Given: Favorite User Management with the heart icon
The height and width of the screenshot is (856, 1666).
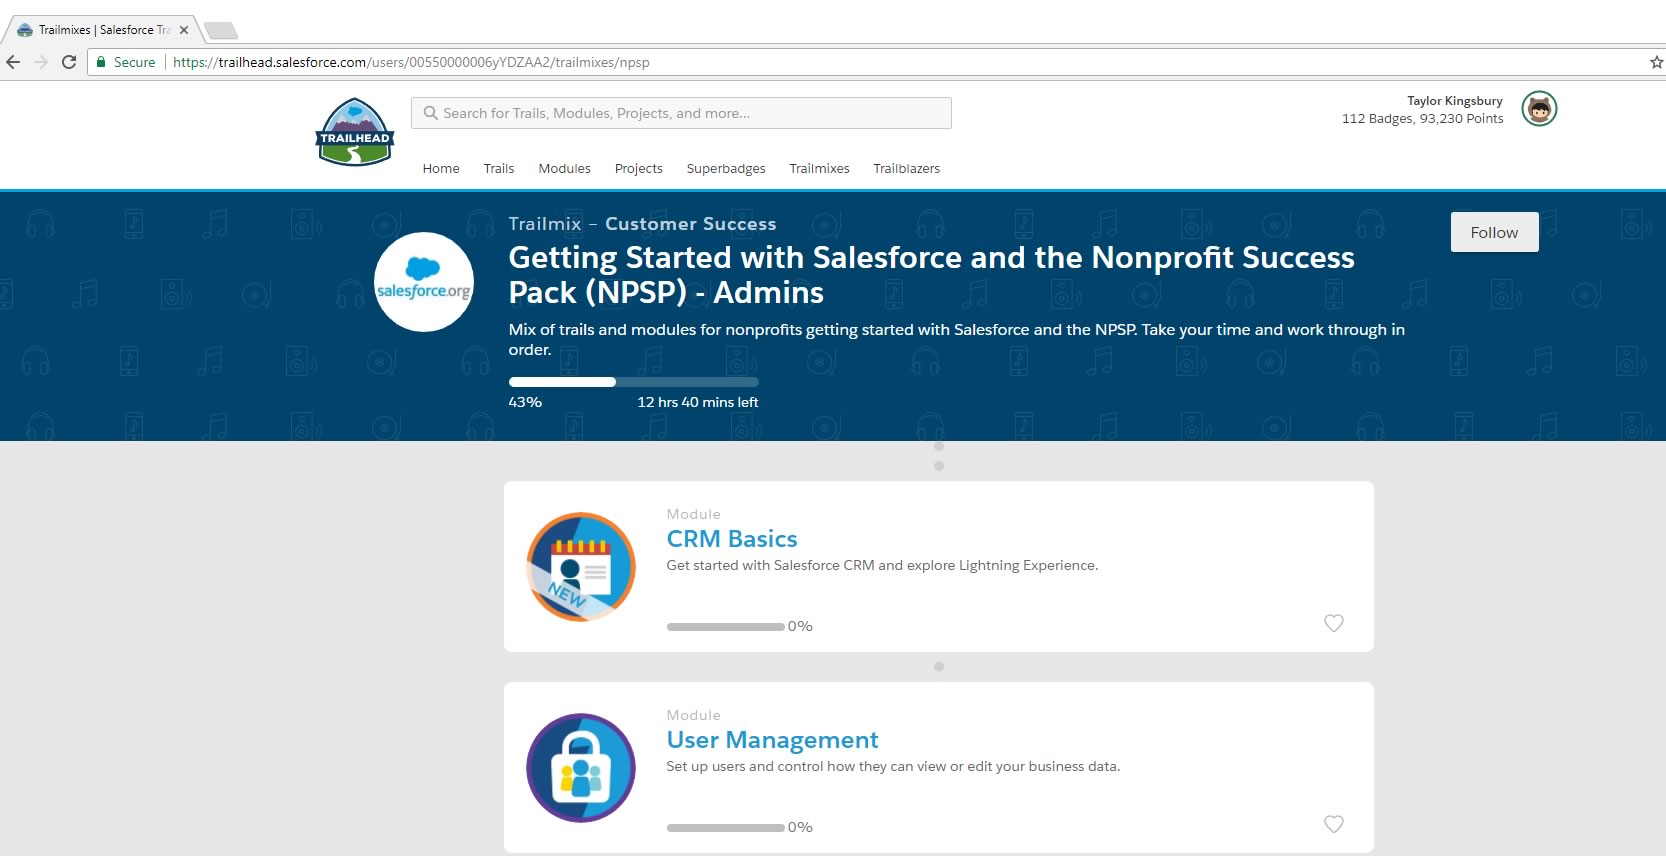Looking at the screenshot, I should pos(1334,824).
